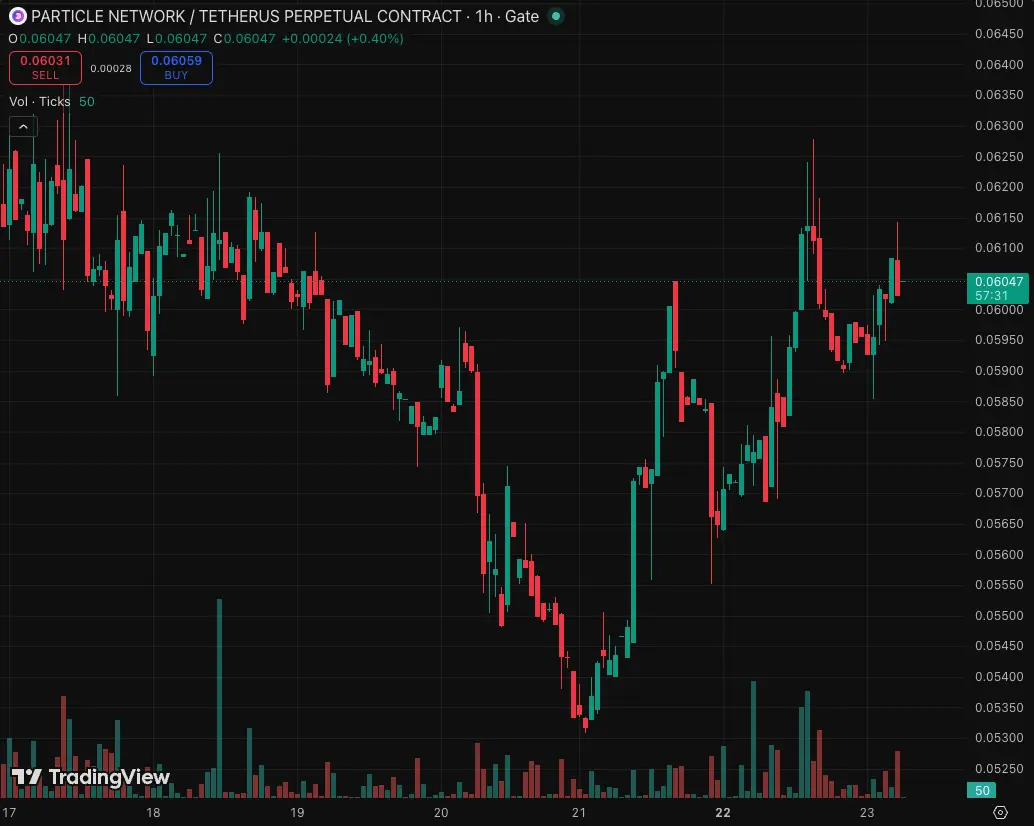Click the Particle Network symbol logo icon
The image size is (1034, 826).
pos(18,16)
